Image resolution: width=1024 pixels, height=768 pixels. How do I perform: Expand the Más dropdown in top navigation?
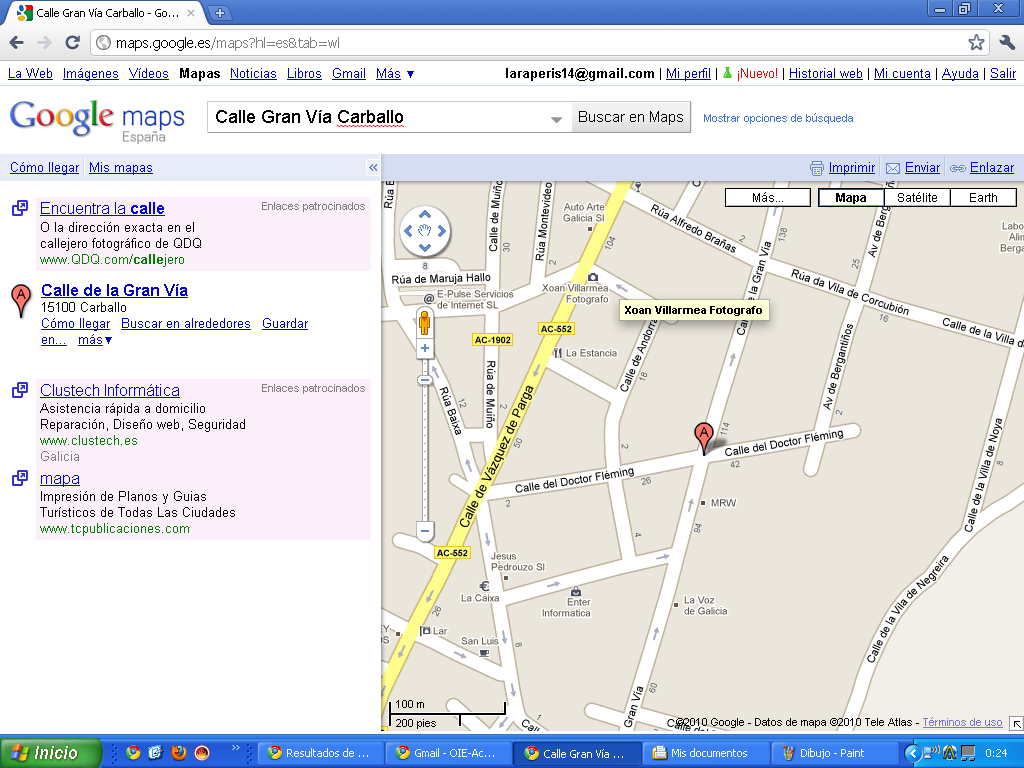pos(395,74)
